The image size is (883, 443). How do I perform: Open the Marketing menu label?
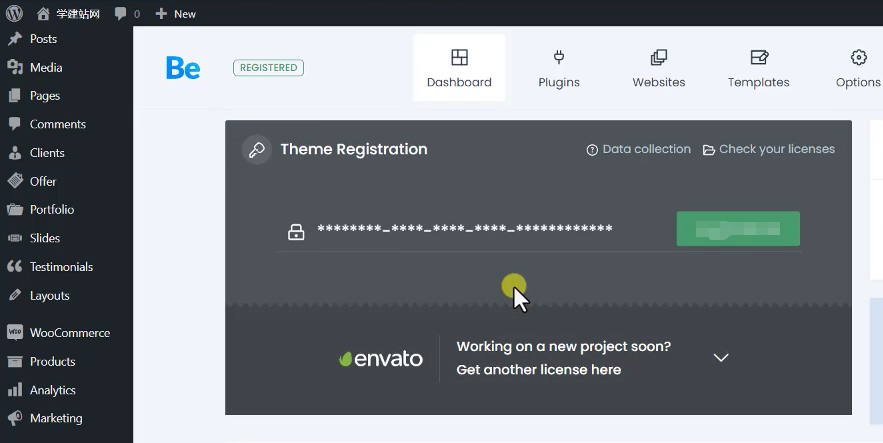tap(56, 418)
